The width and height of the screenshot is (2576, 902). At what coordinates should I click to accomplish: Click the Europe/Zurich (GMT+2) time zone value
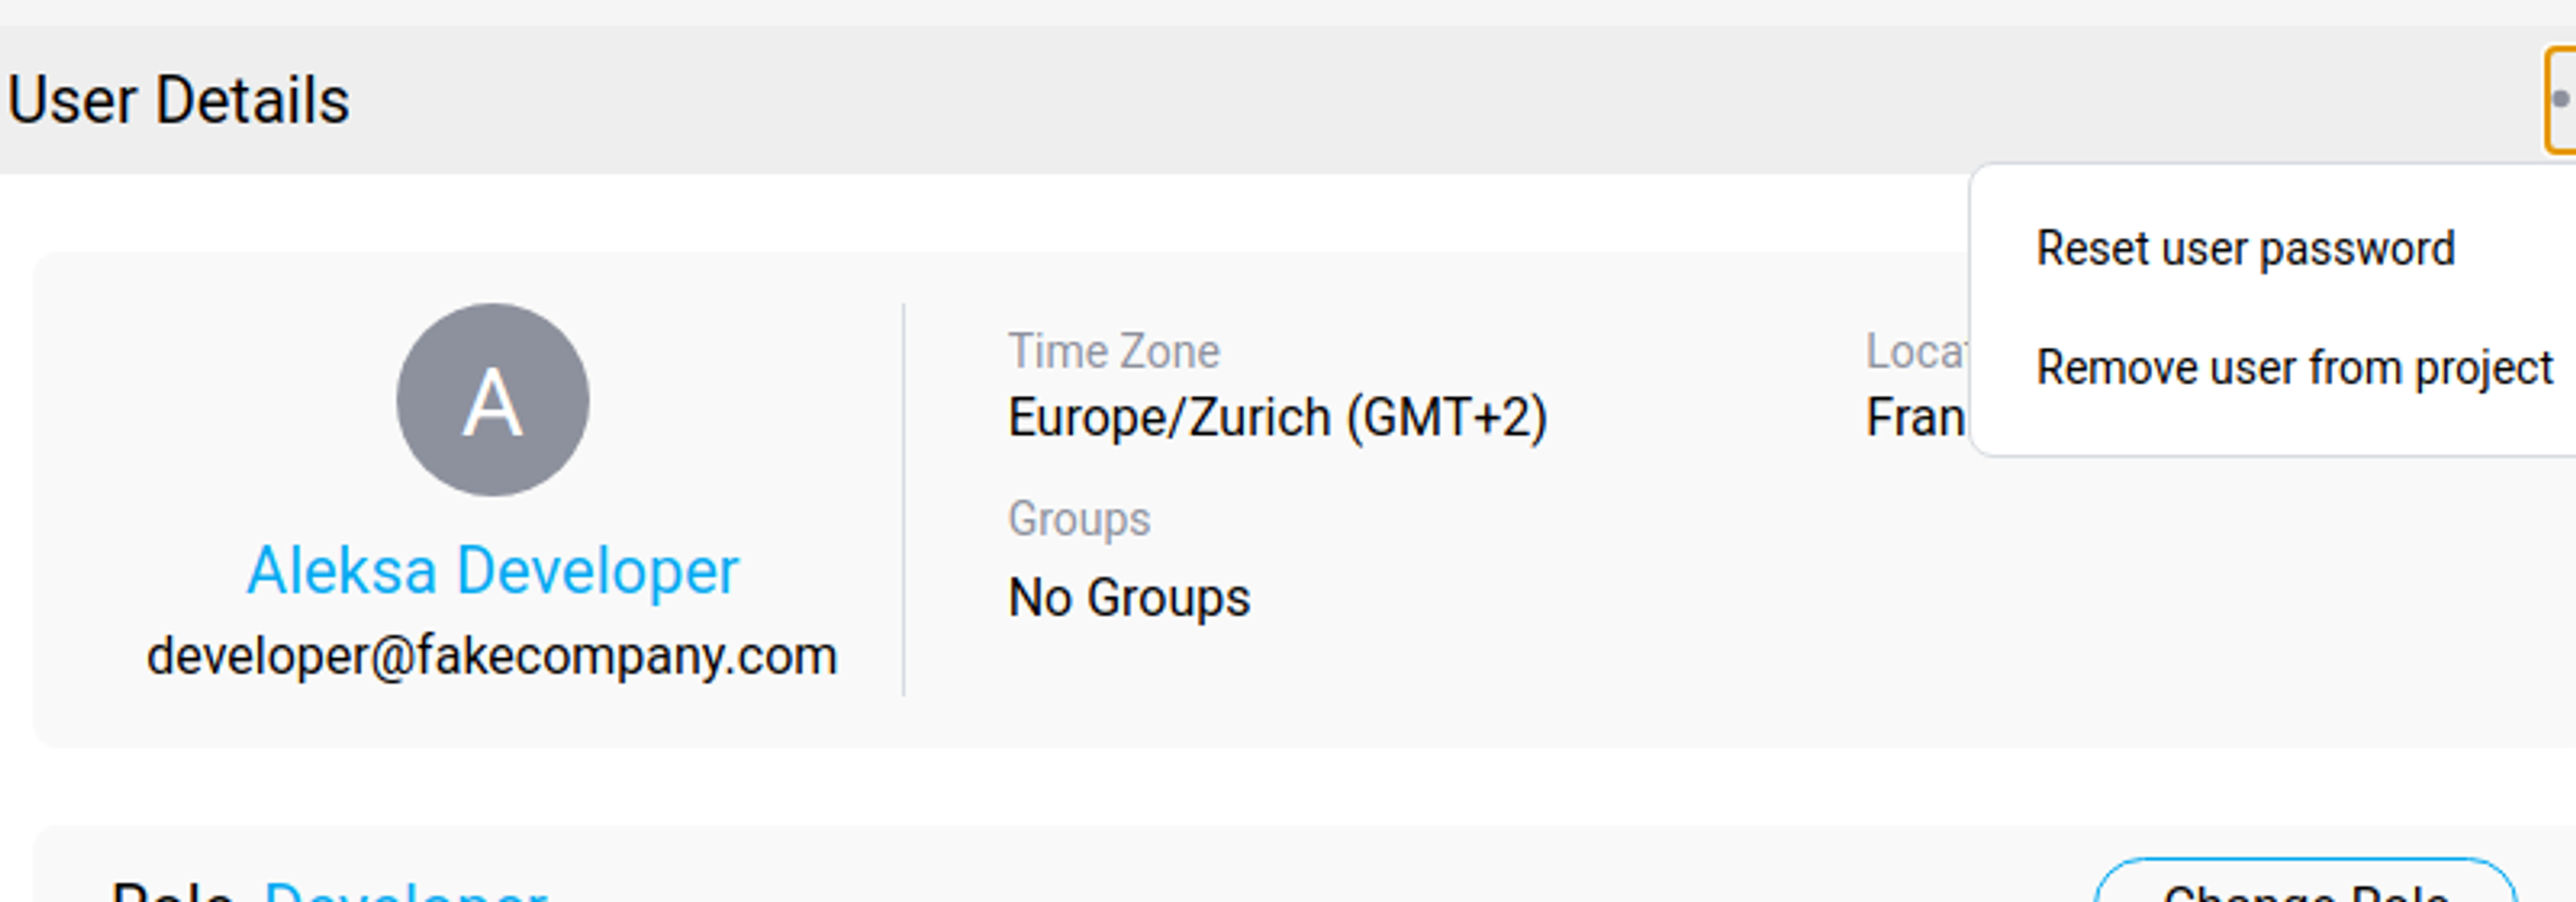pos(1277,417)
